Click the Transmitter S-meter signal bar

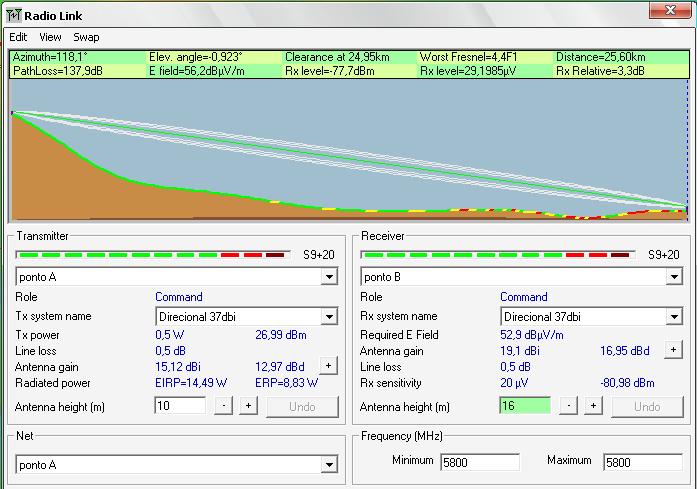153,255
